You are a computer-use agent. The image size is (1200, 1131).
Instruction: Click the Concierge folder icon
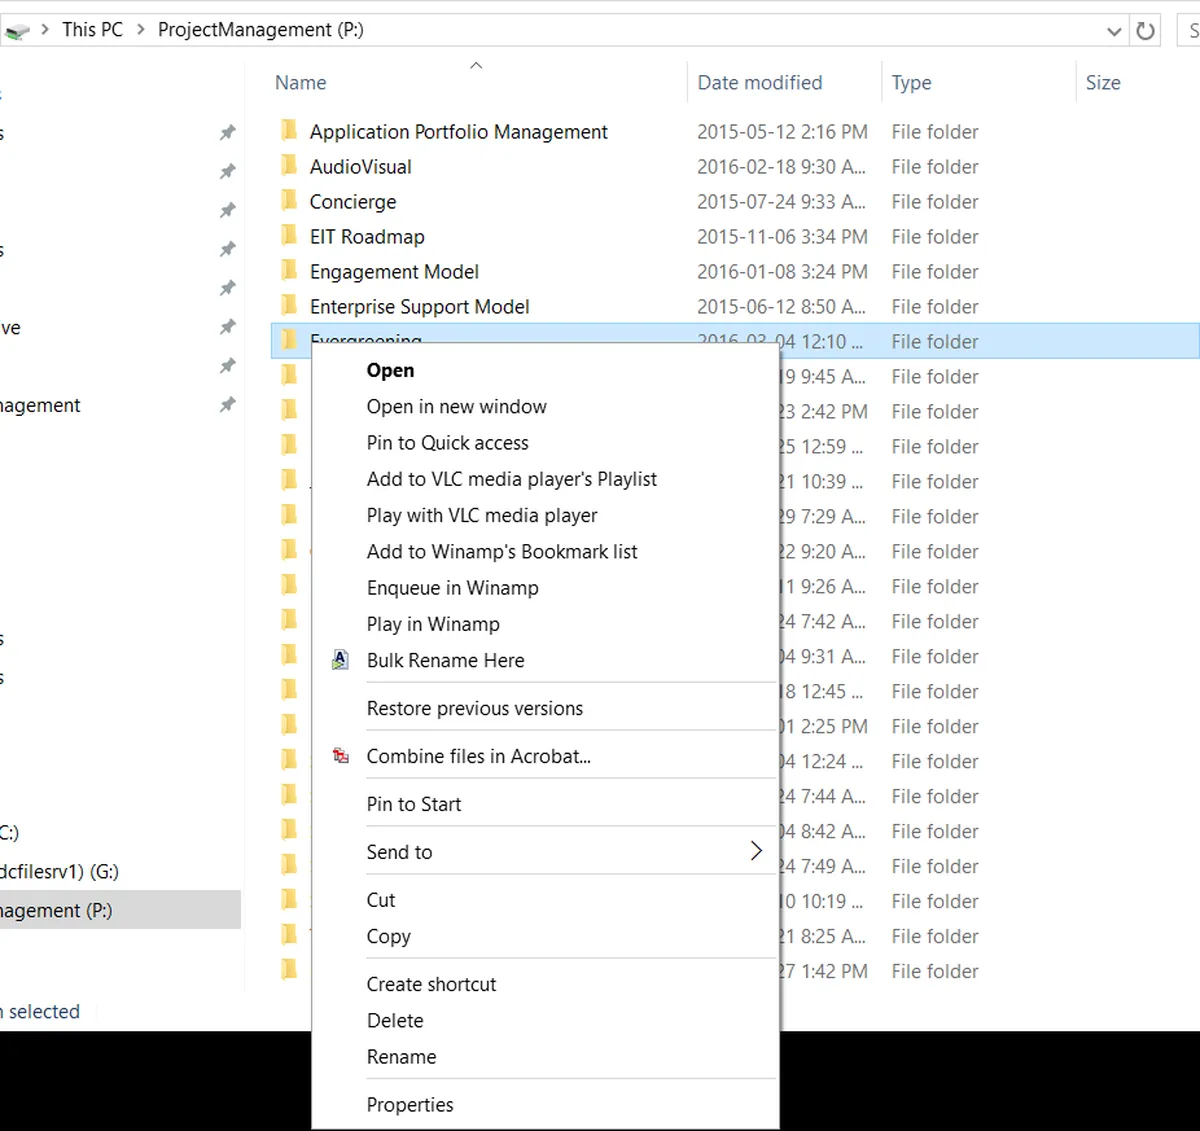pos(289,201)
